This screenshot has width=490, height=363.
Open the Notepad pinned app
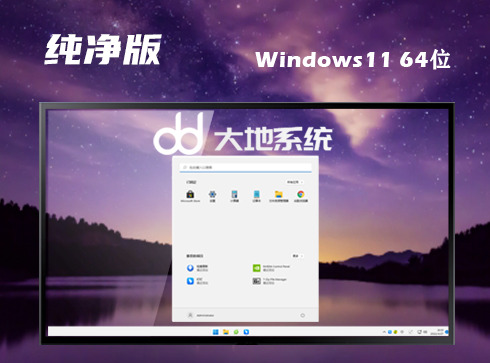click(x=256, y=196)
